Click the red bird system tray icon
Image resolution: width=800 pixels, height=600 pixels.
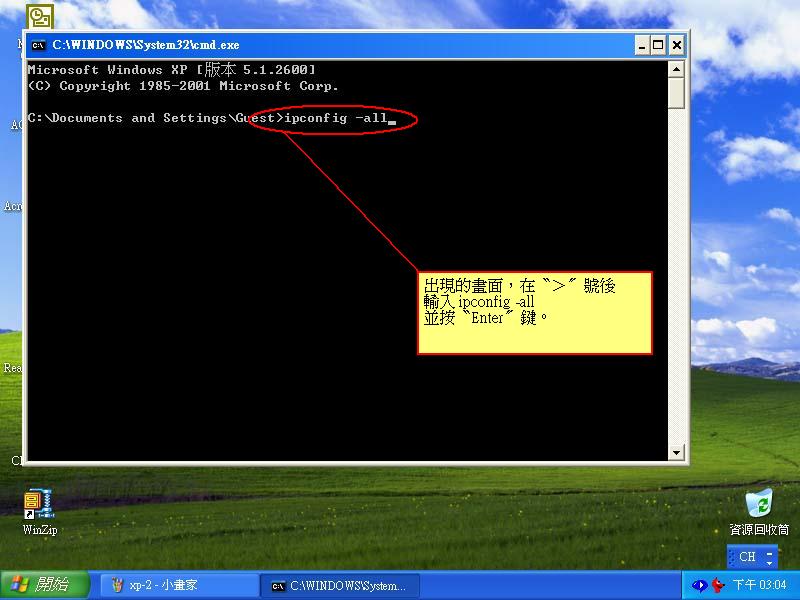pos(718,585)
